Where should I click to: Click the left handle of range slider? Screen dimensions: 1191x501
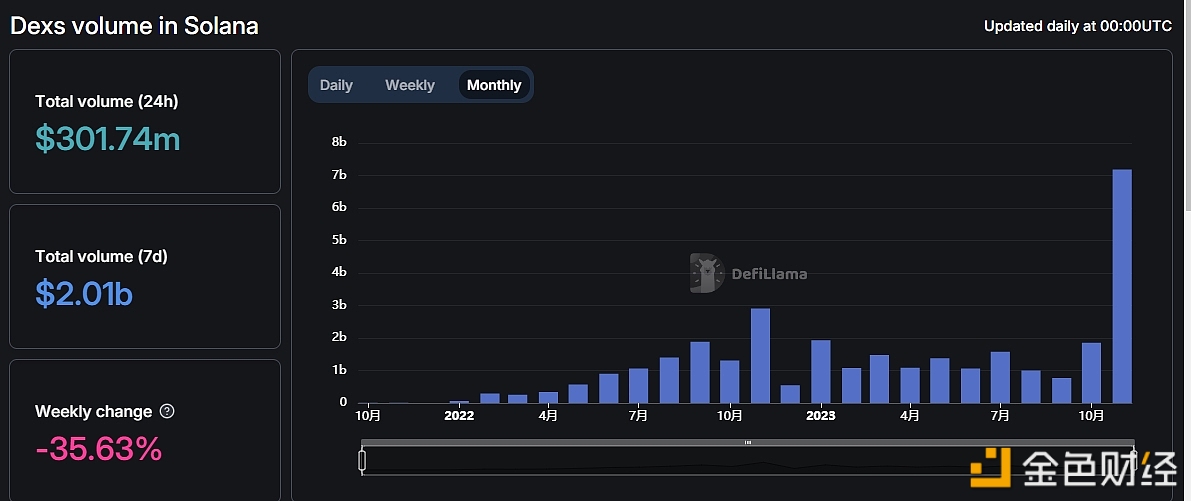click(x=362, y=461)
